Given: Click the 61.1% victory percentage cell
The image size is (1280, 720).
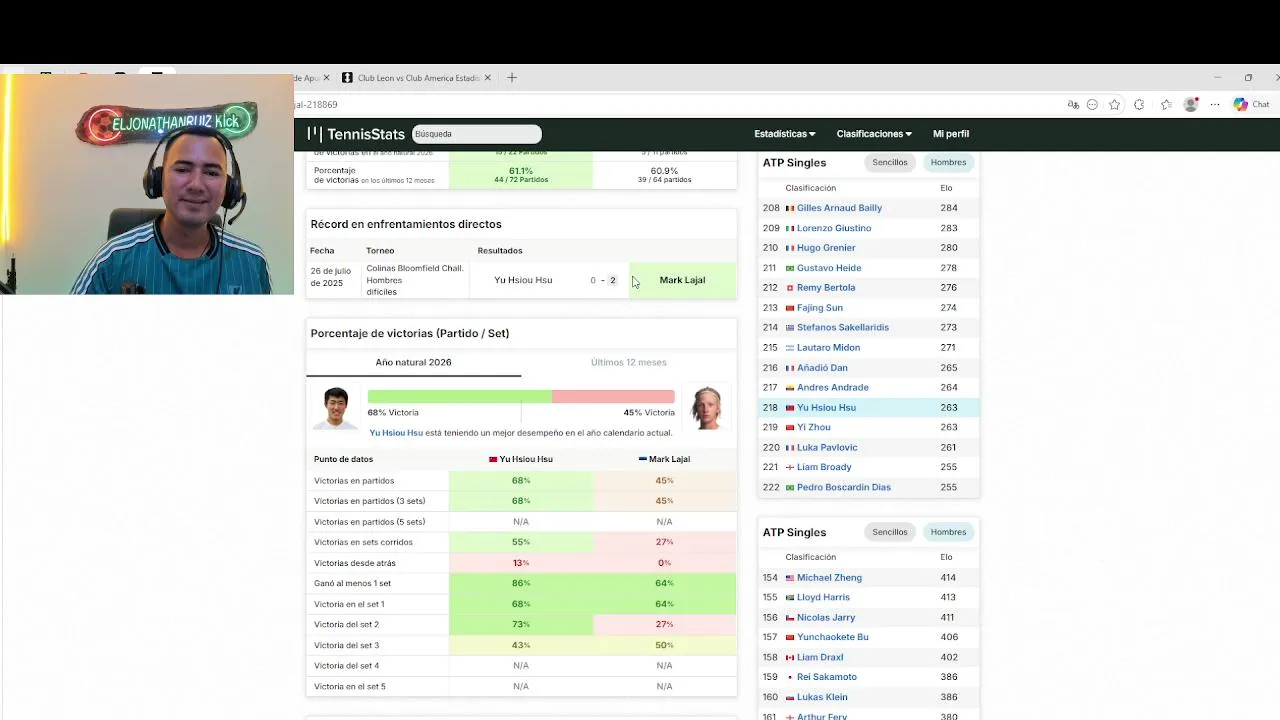Looking at the screenshot, I should (521, 175).
